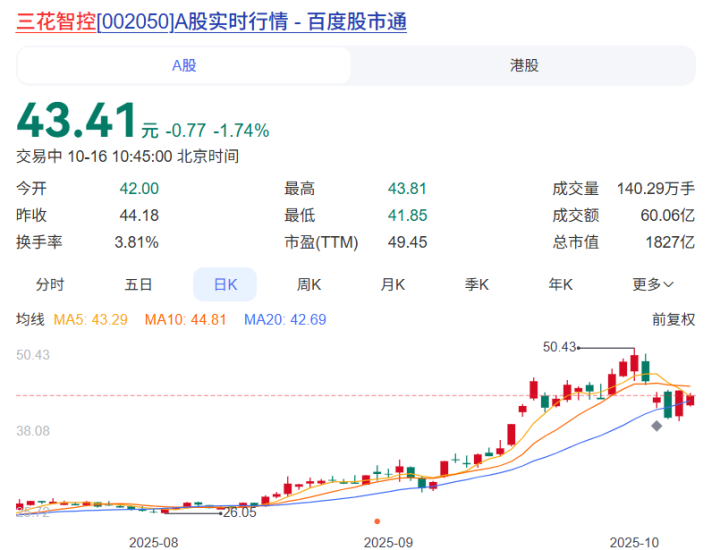Click the 50.43 high price annotation

point(559,347)
